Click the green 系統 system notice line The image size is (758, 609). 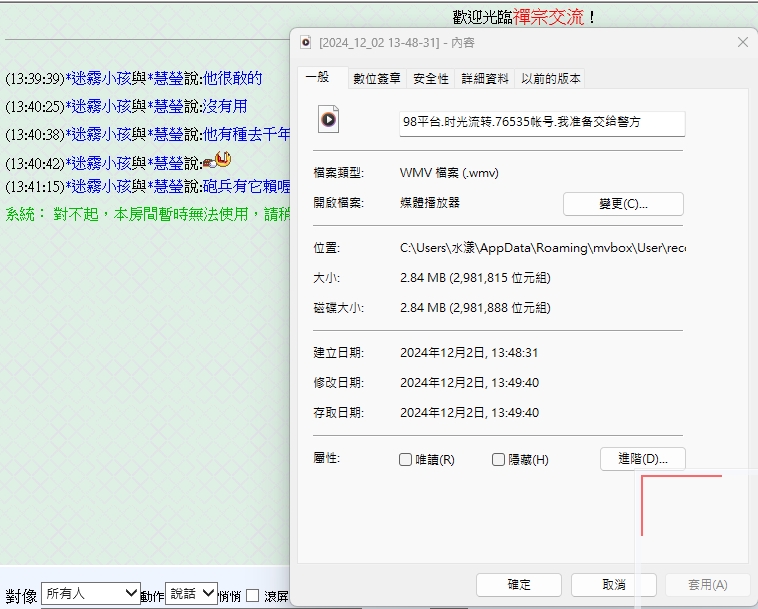(147, 214)
